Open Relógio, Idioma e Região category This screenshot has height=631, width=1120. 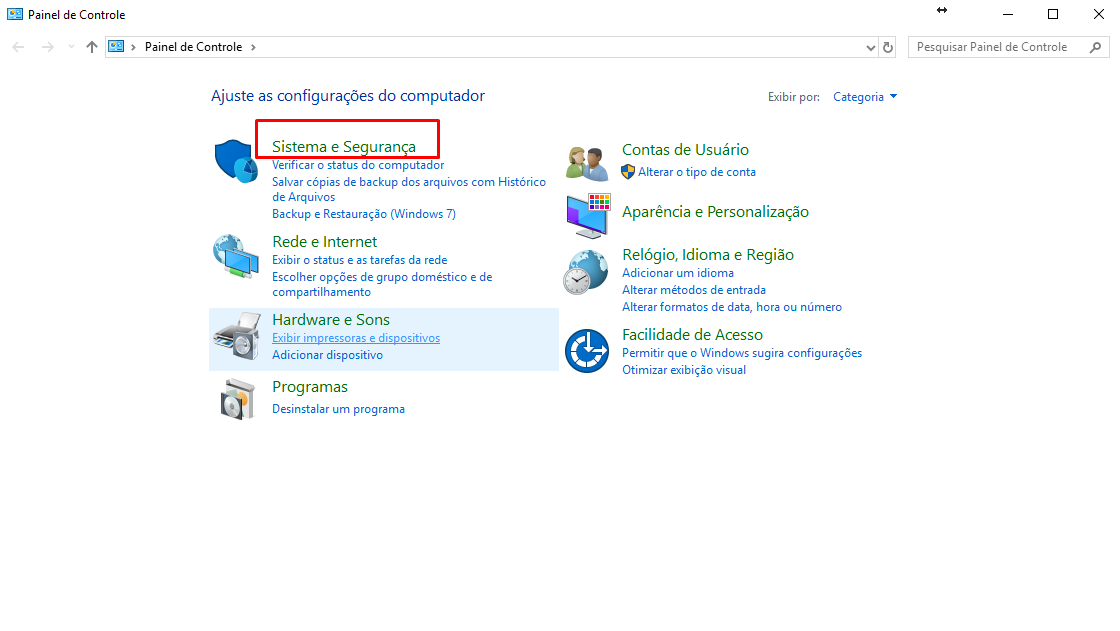(x=708, y=254)
